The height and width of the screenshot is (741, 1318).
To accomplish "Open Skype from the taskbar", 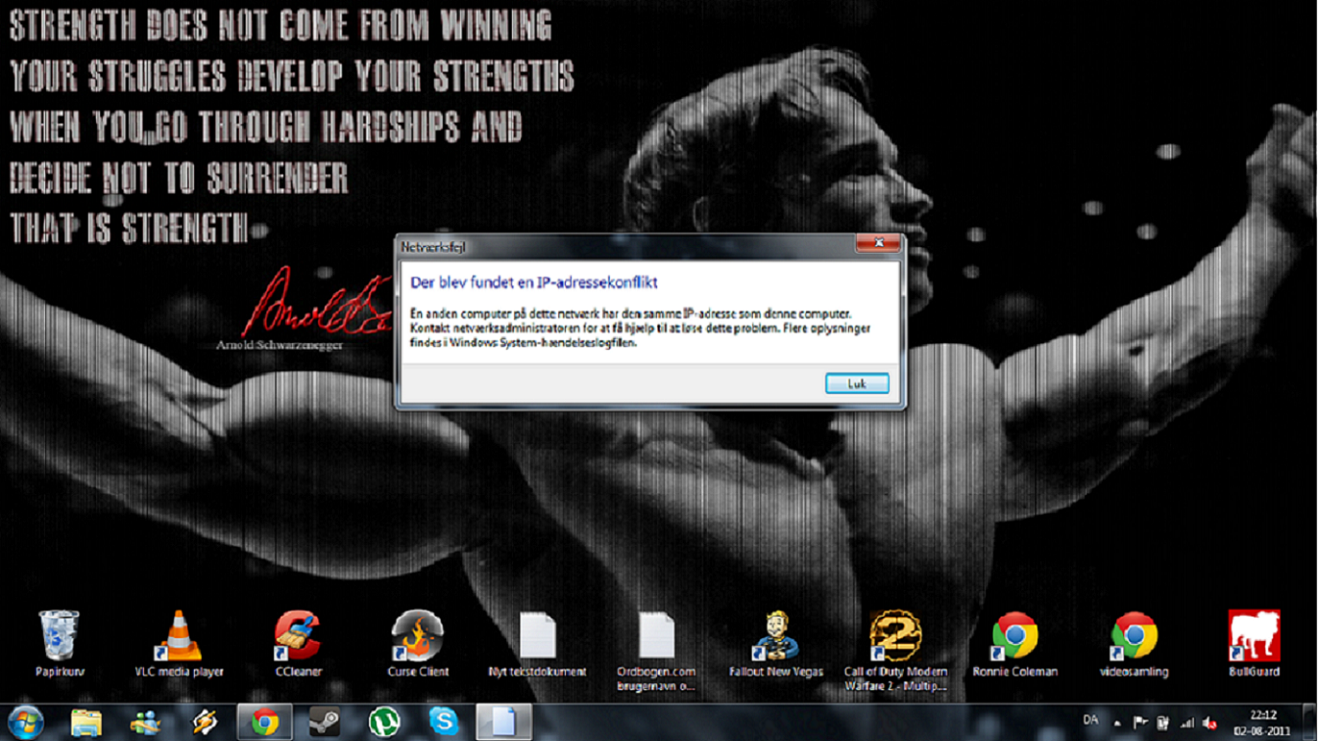I will point(443,722).
